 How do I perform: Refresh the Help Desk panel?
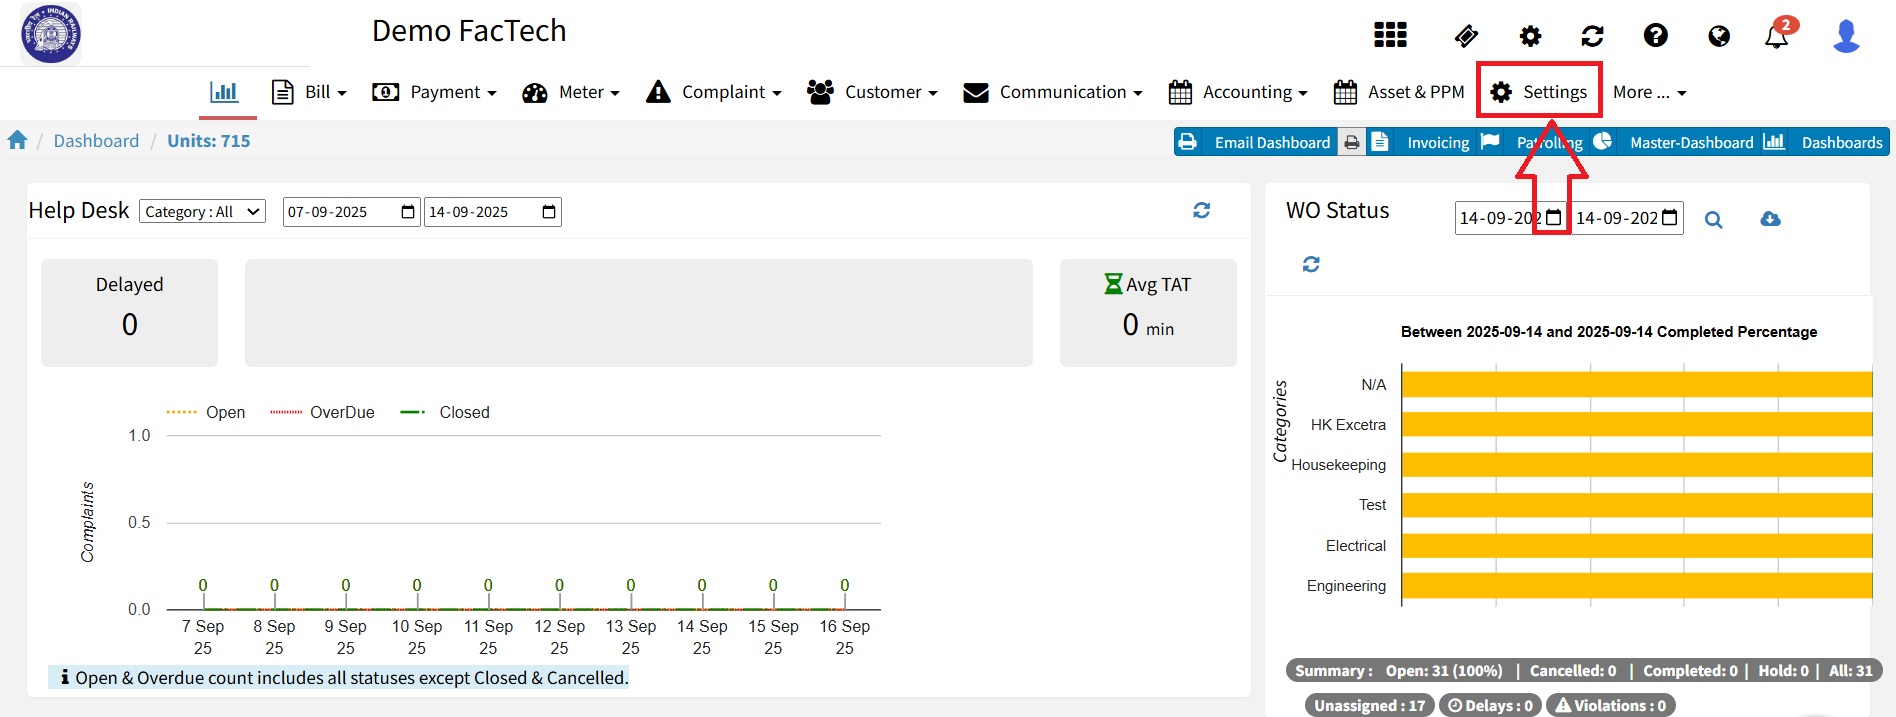(1201, 210)
